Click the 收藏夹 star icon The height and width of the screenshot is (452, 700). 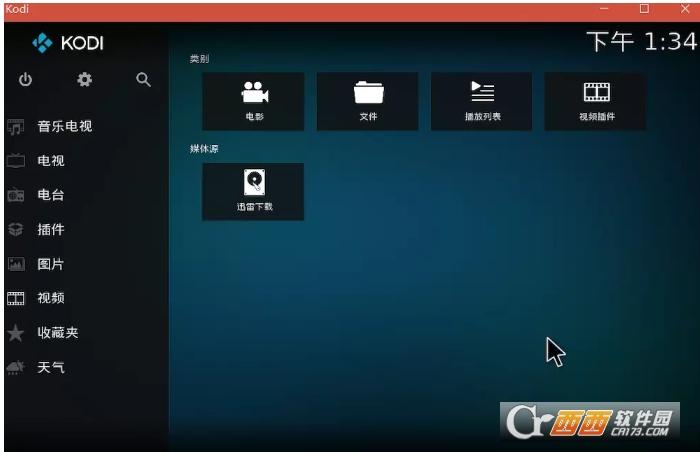[x=16, y=333]
